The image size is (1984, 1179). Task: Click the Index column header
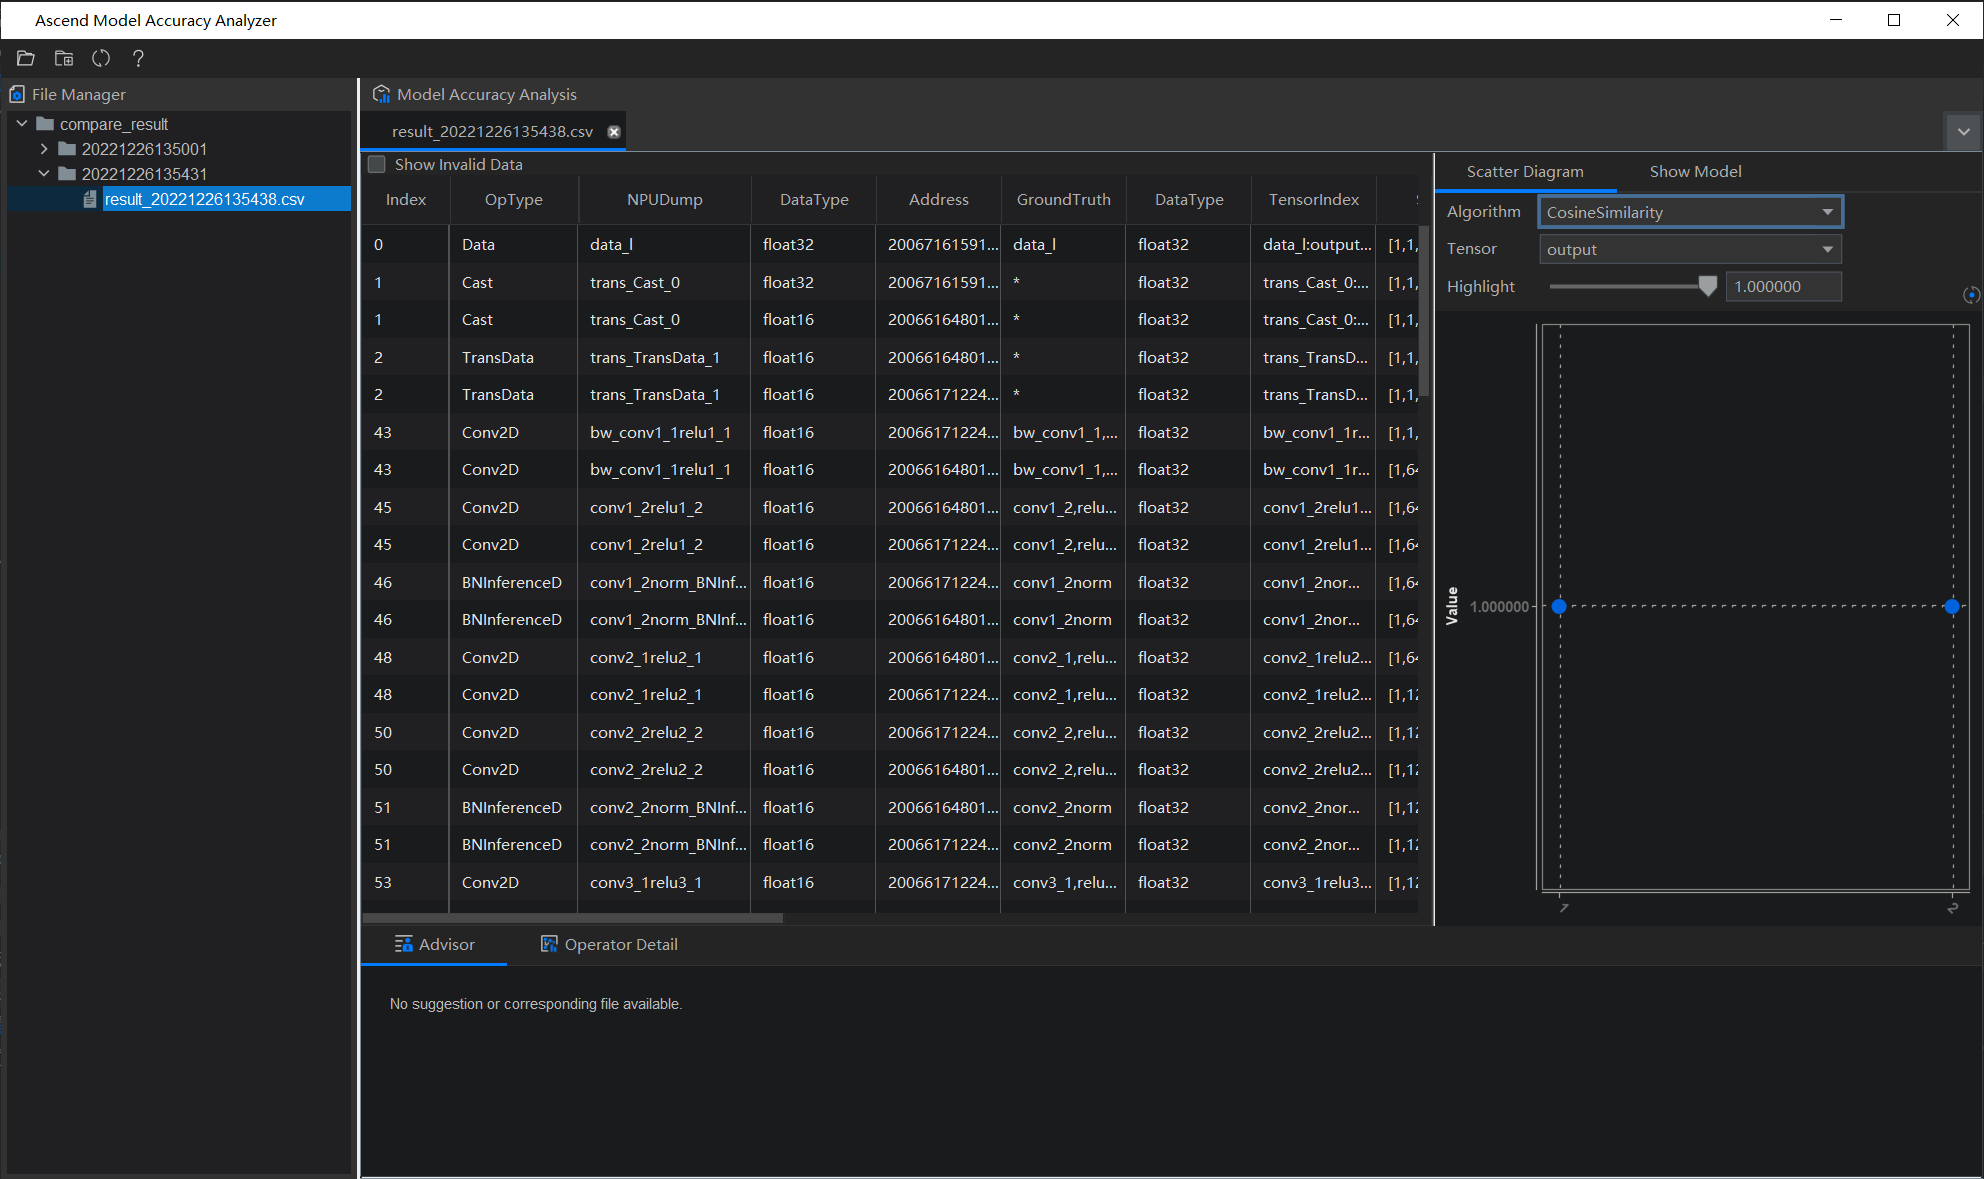pyautogui.click(x=406, y=200)
